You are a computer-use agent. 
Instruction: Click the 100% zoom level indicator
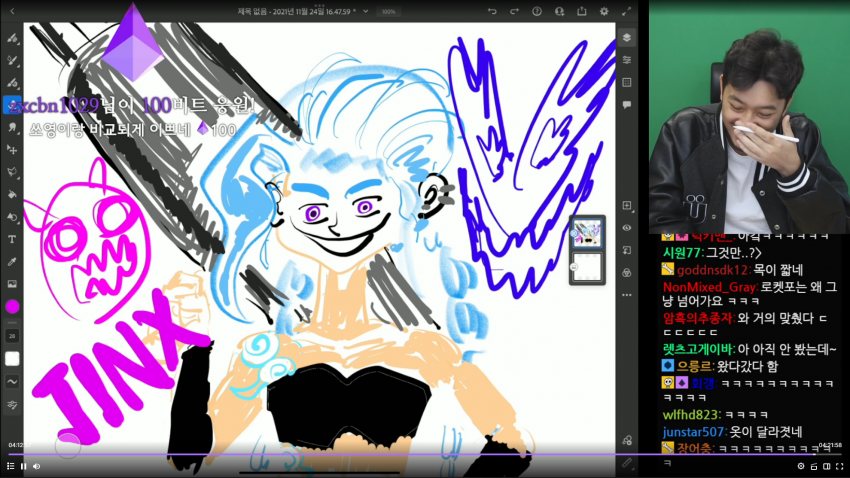point(389,11)
